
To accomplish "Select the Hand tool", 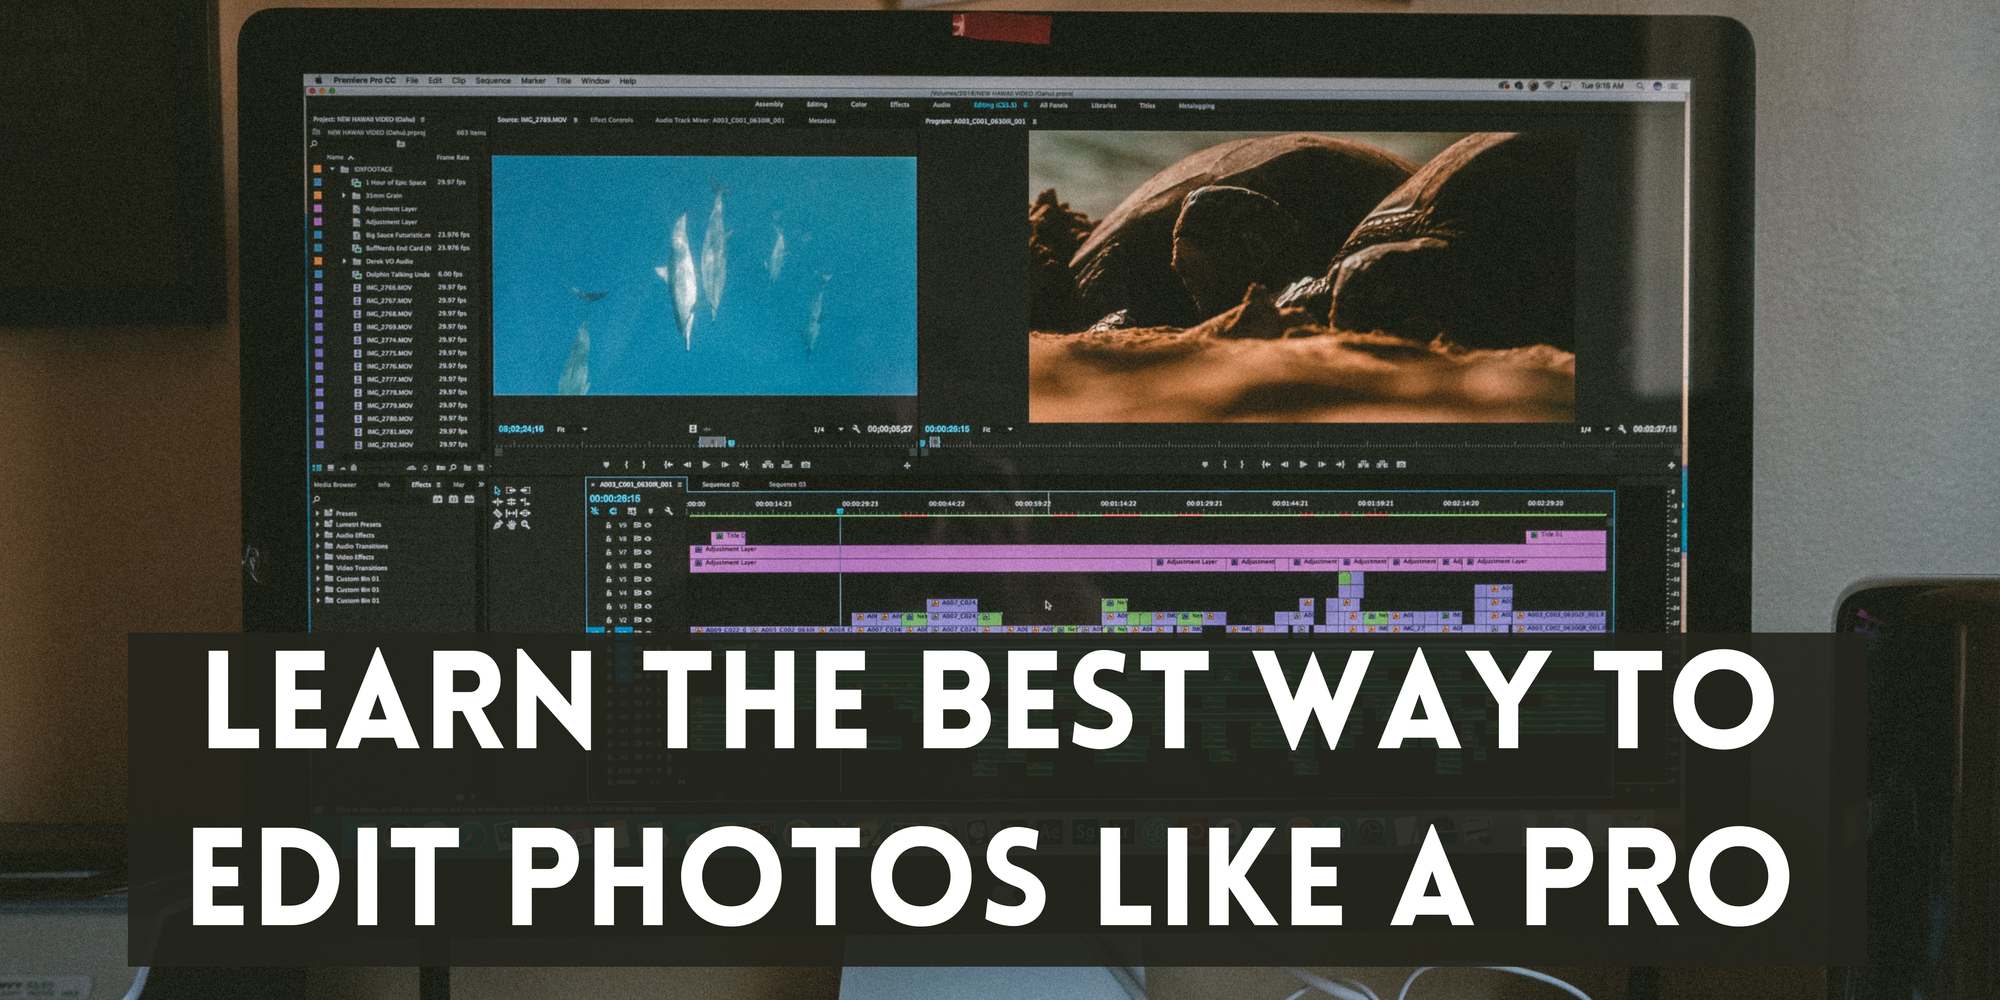I will pyautogui.click(x=512, y=525).
